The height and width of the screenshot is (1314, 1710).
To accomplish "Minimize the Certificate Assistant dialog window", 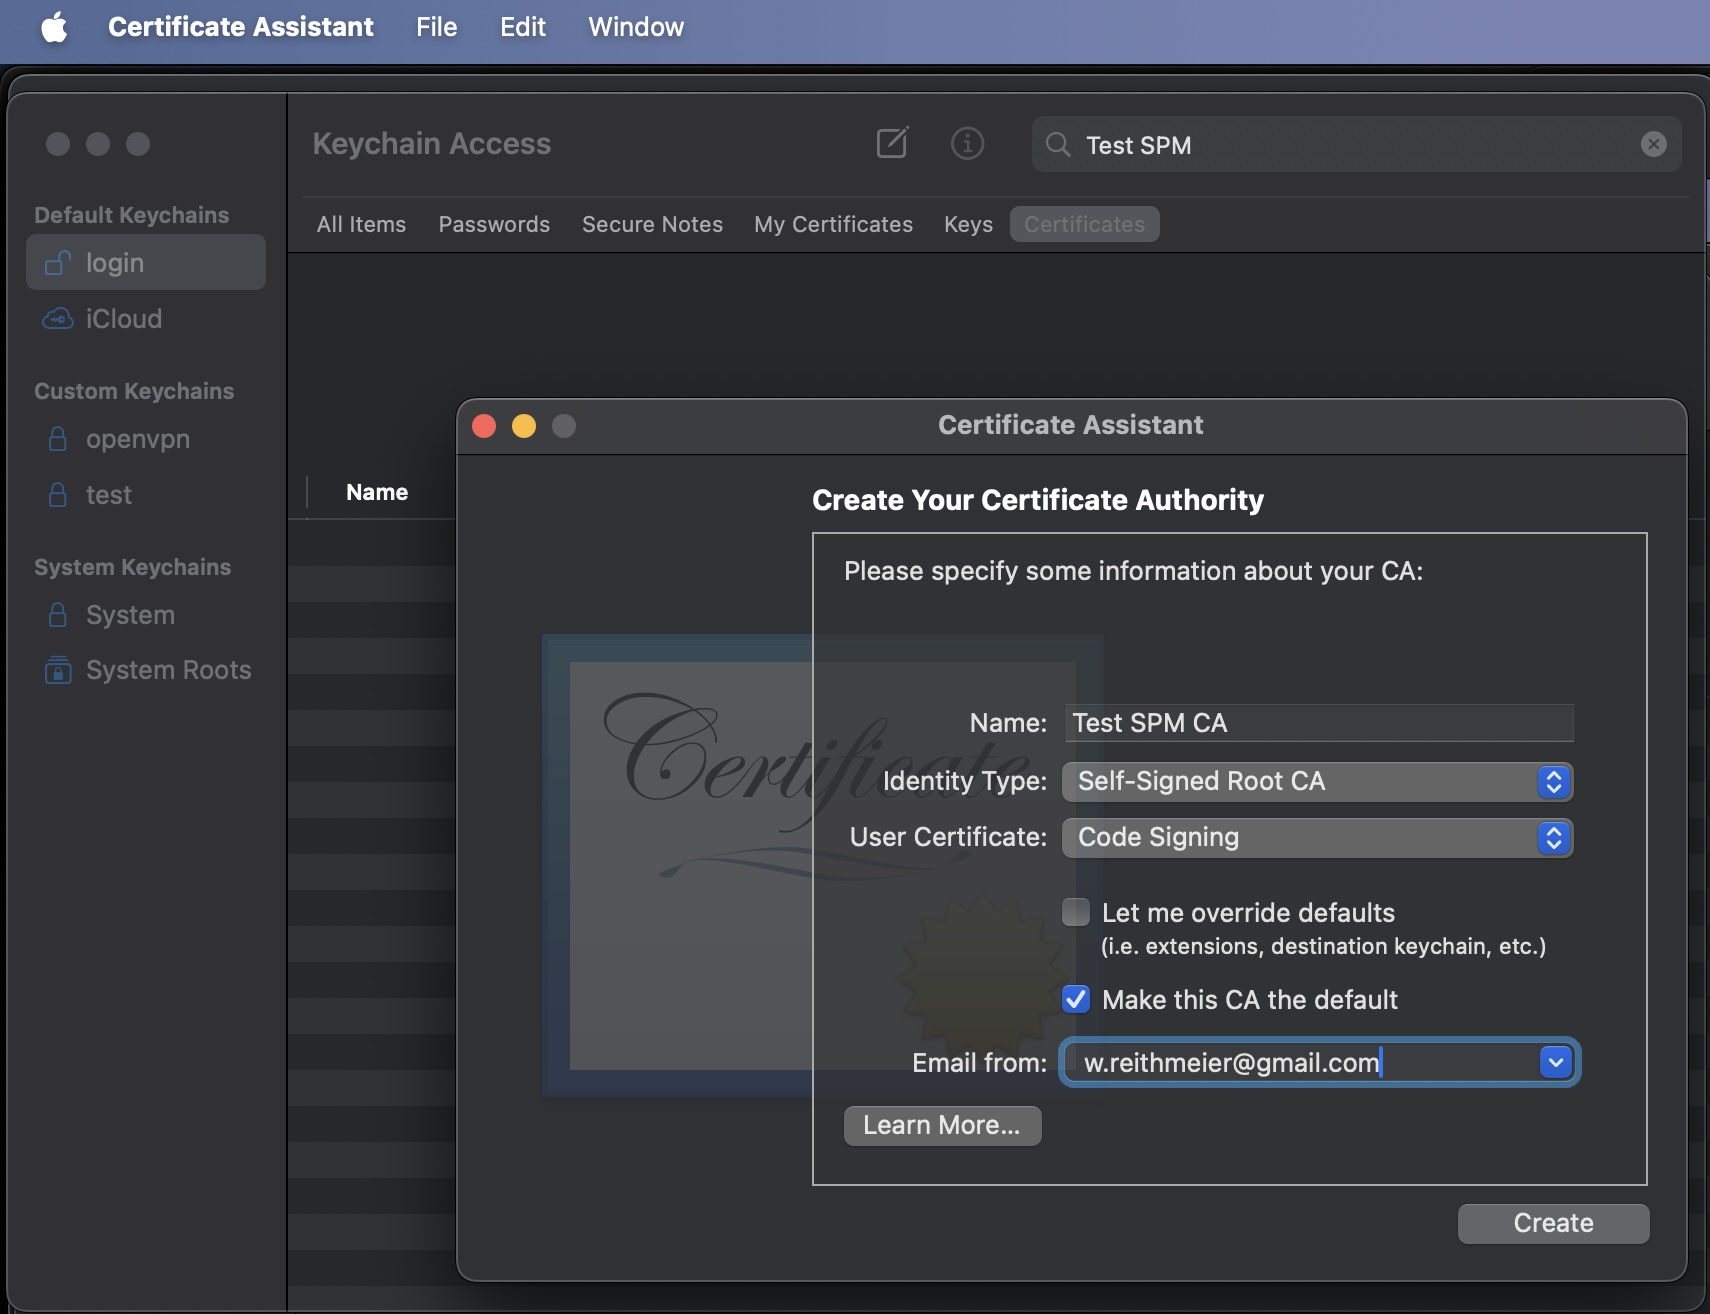I will (x=524, y=426).
